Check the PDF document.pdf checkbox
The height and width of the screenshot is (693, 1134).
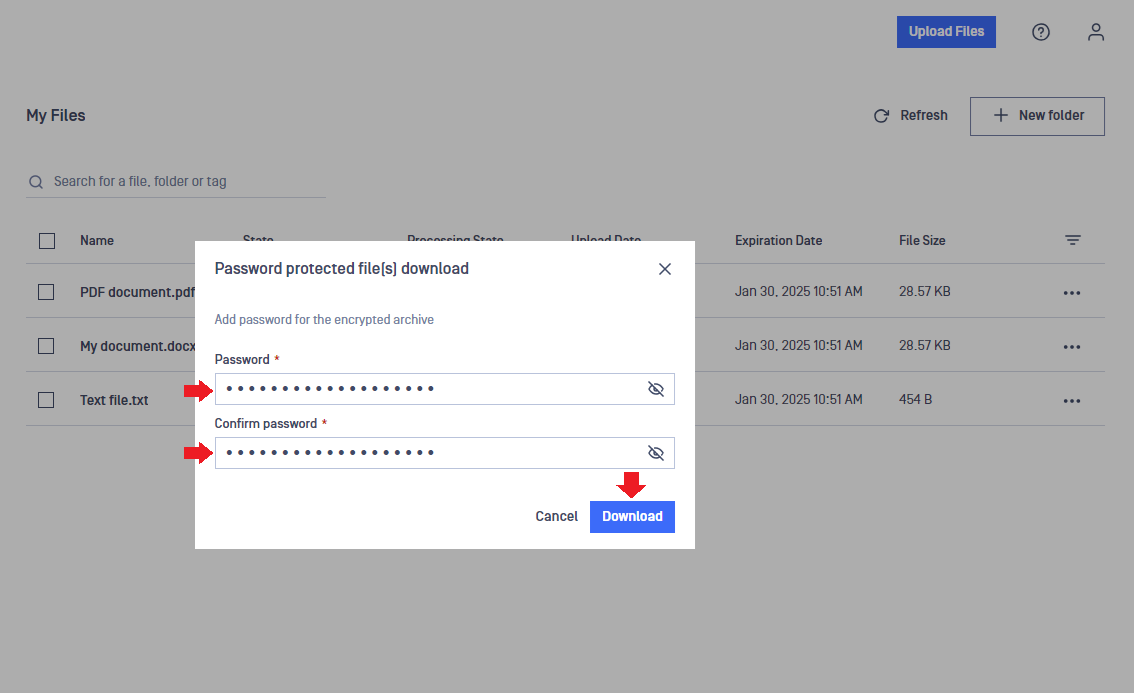(x=46, y=292)
